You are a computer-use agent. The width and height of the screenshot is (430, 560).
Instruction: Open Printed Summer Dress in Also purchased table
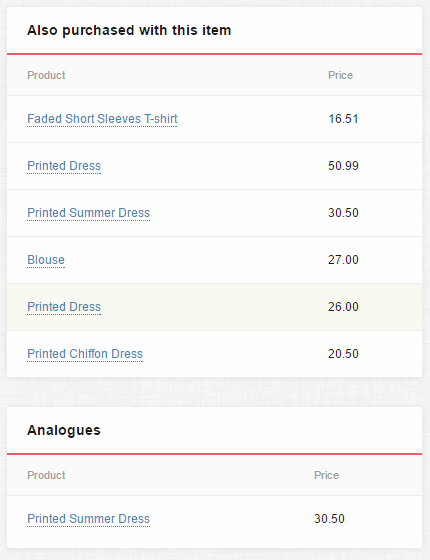point(88,213)
